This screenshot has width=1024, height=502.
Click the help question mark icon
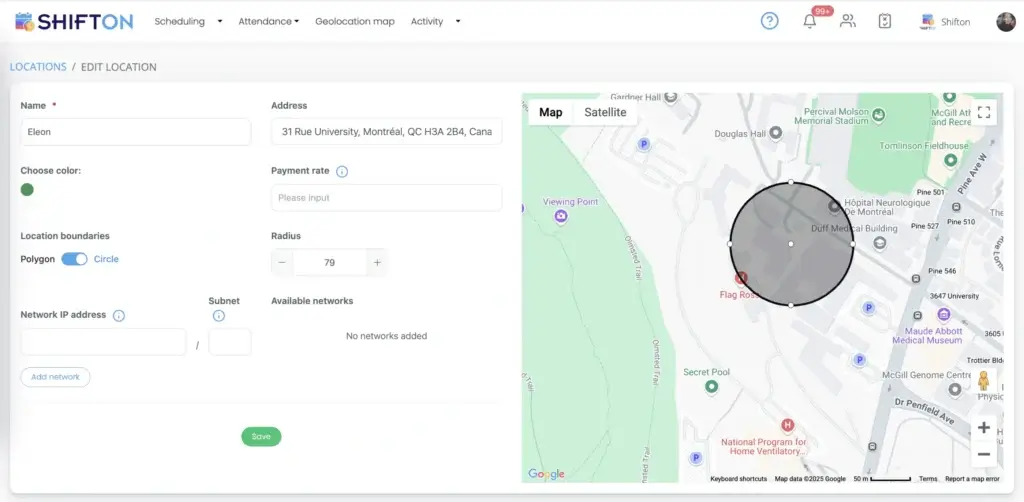769,21
